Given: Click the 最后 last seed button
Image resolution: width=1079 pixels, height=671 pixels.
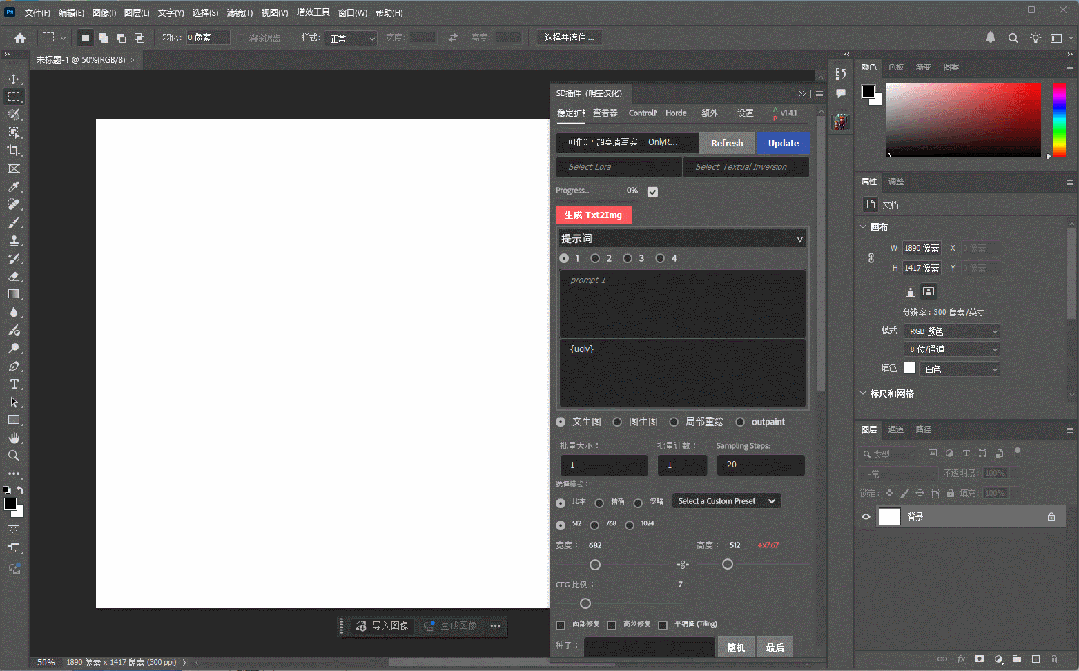Looking at the screenshot, I should coord(775,648).
